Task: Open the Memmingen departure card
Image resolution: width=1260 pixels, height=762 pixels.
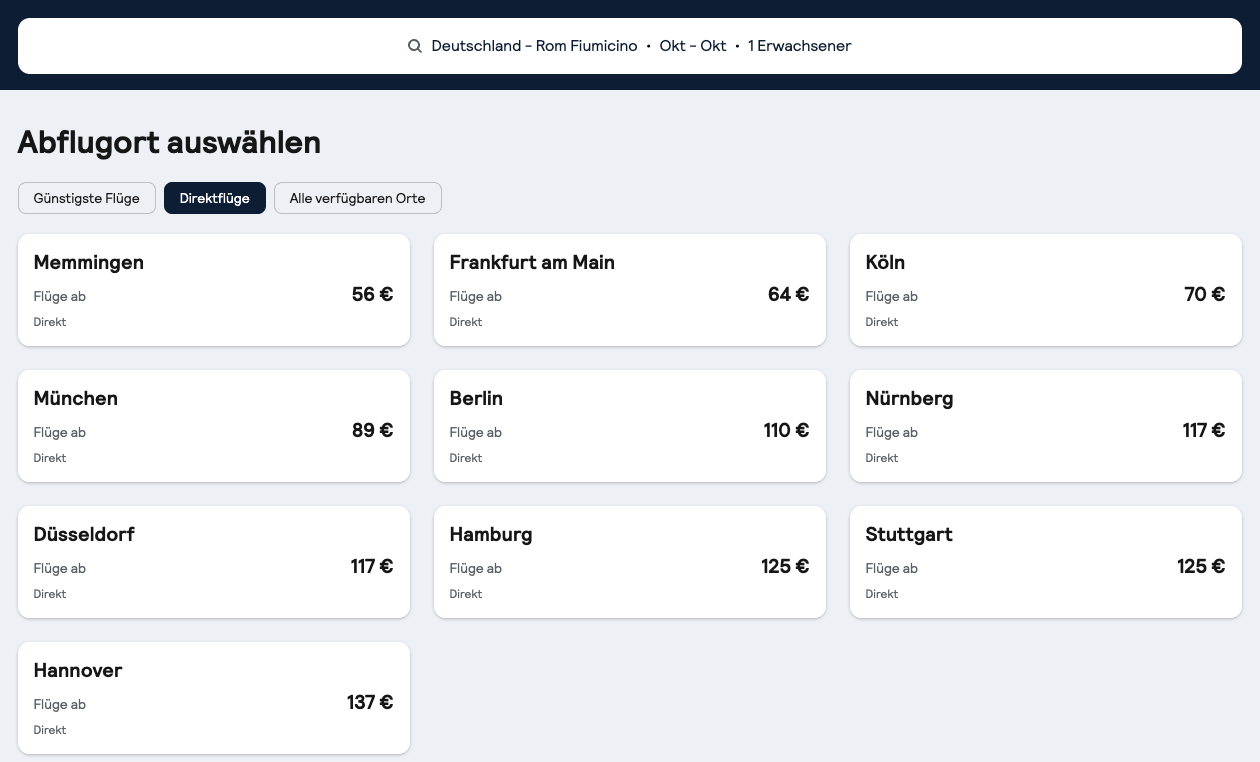Action: pos(214,290)
